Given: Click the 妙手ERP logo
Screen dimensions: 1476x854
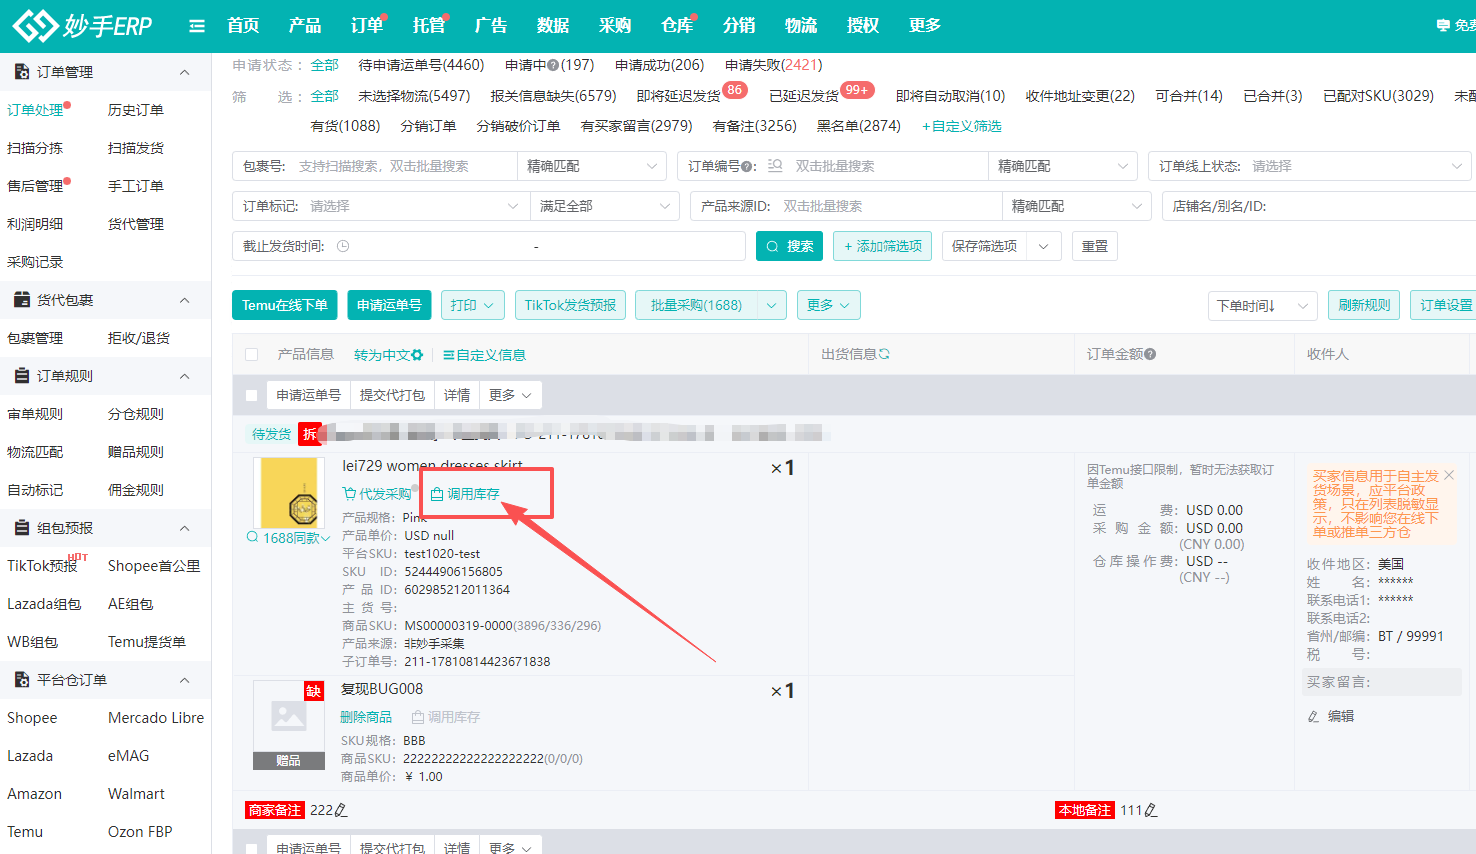Looking at the screenshot, I should pos(82,26).
